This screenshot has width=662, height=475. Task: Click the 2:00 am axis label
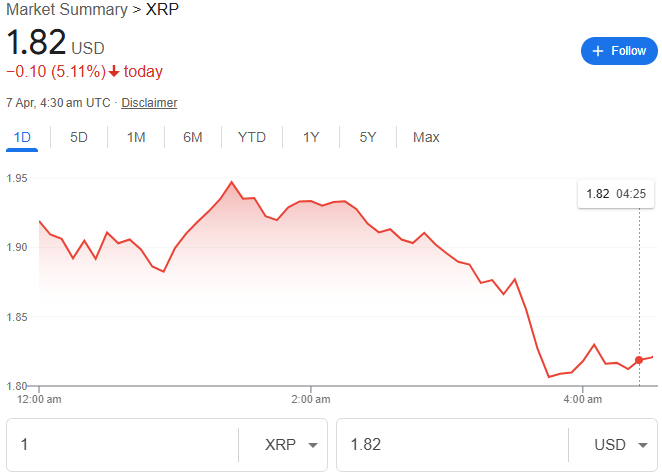coord(311,399)
